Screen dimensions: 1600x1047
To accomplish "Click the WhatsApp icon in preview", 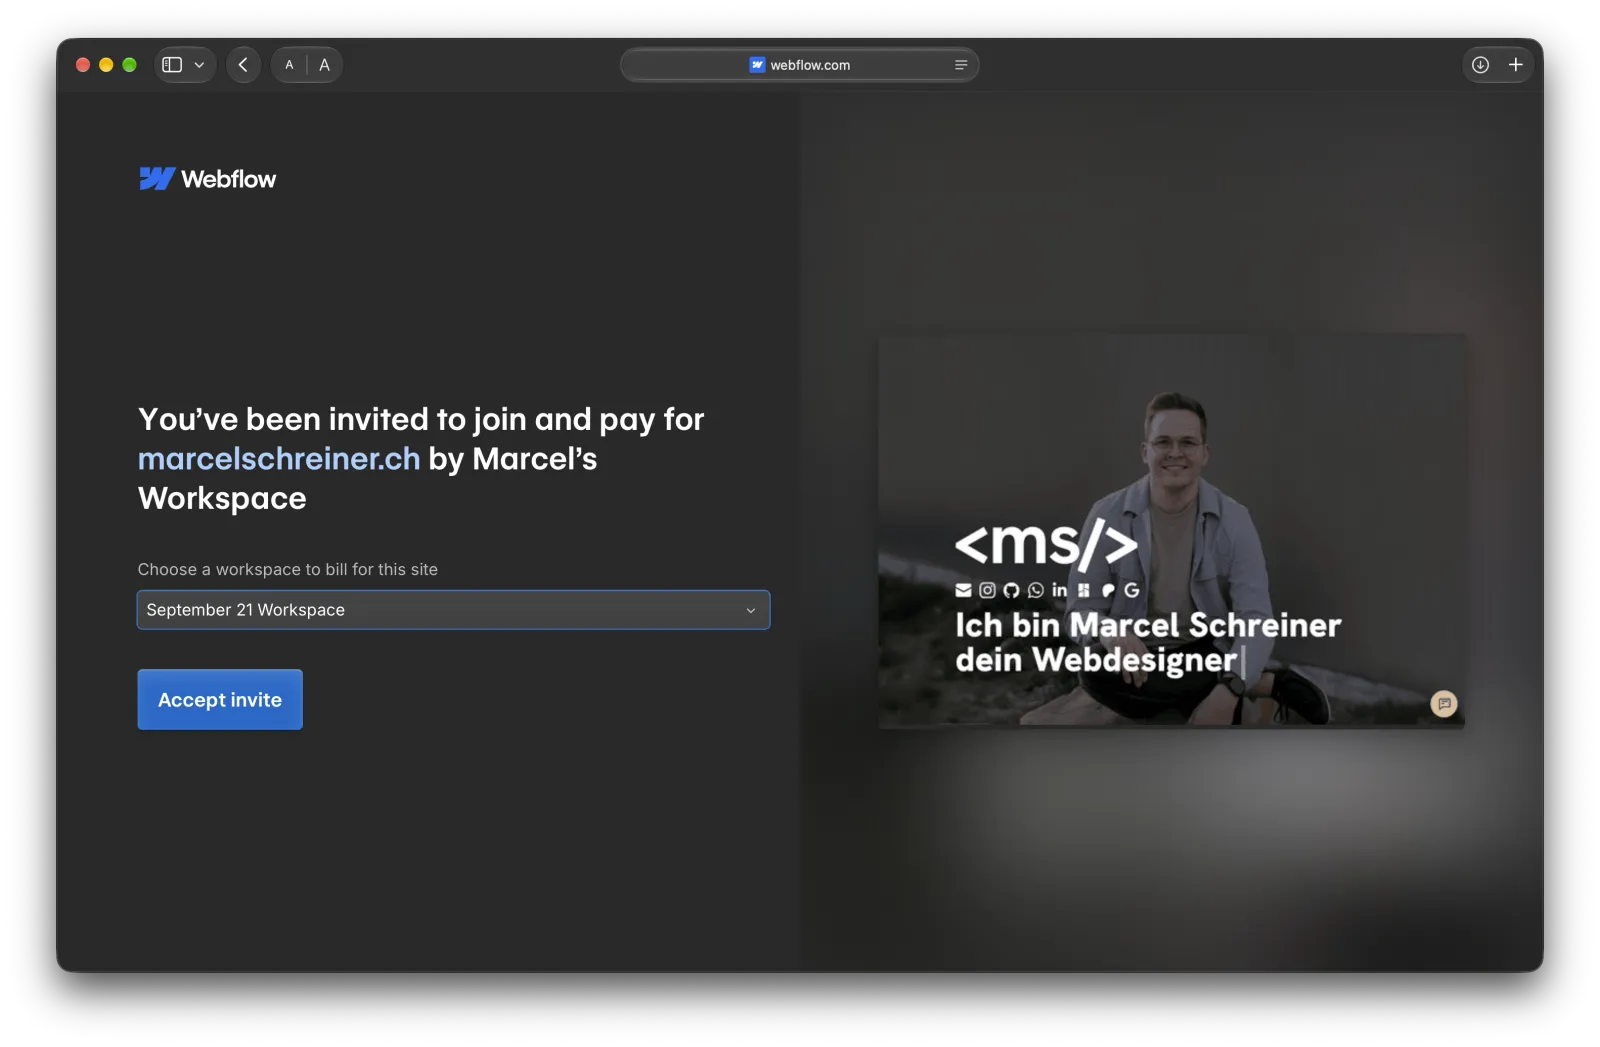I will (x=1035, y=590).
